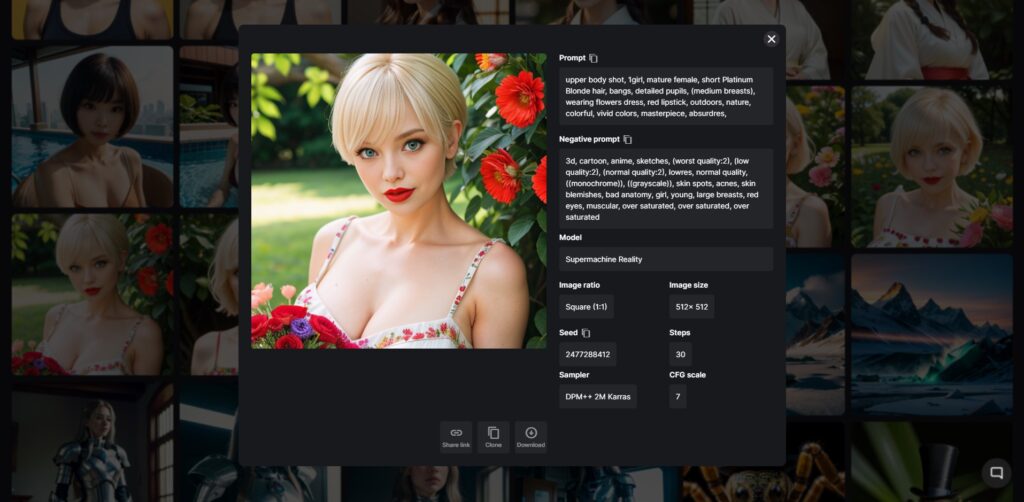Copy the Prompt text via its icon

[x=593, y=58]
